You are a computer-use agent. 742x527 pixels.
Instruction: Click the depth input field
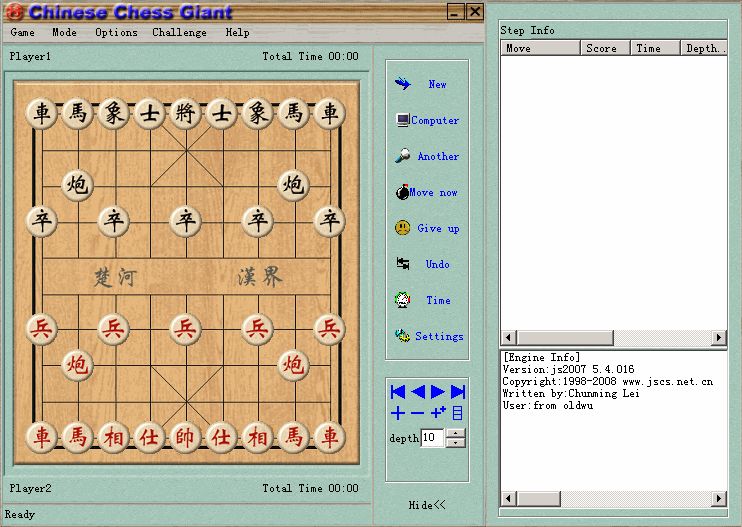[x=433, y=438]
